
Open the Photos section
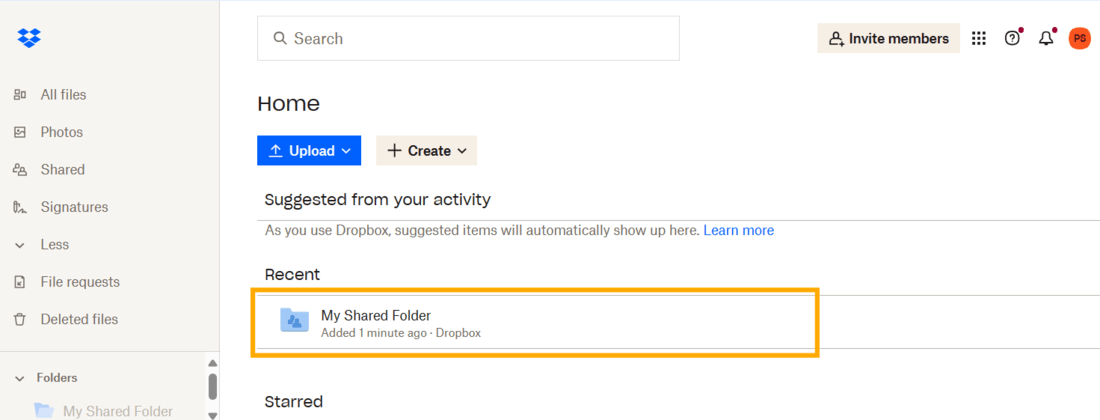(x=61, y=132)
